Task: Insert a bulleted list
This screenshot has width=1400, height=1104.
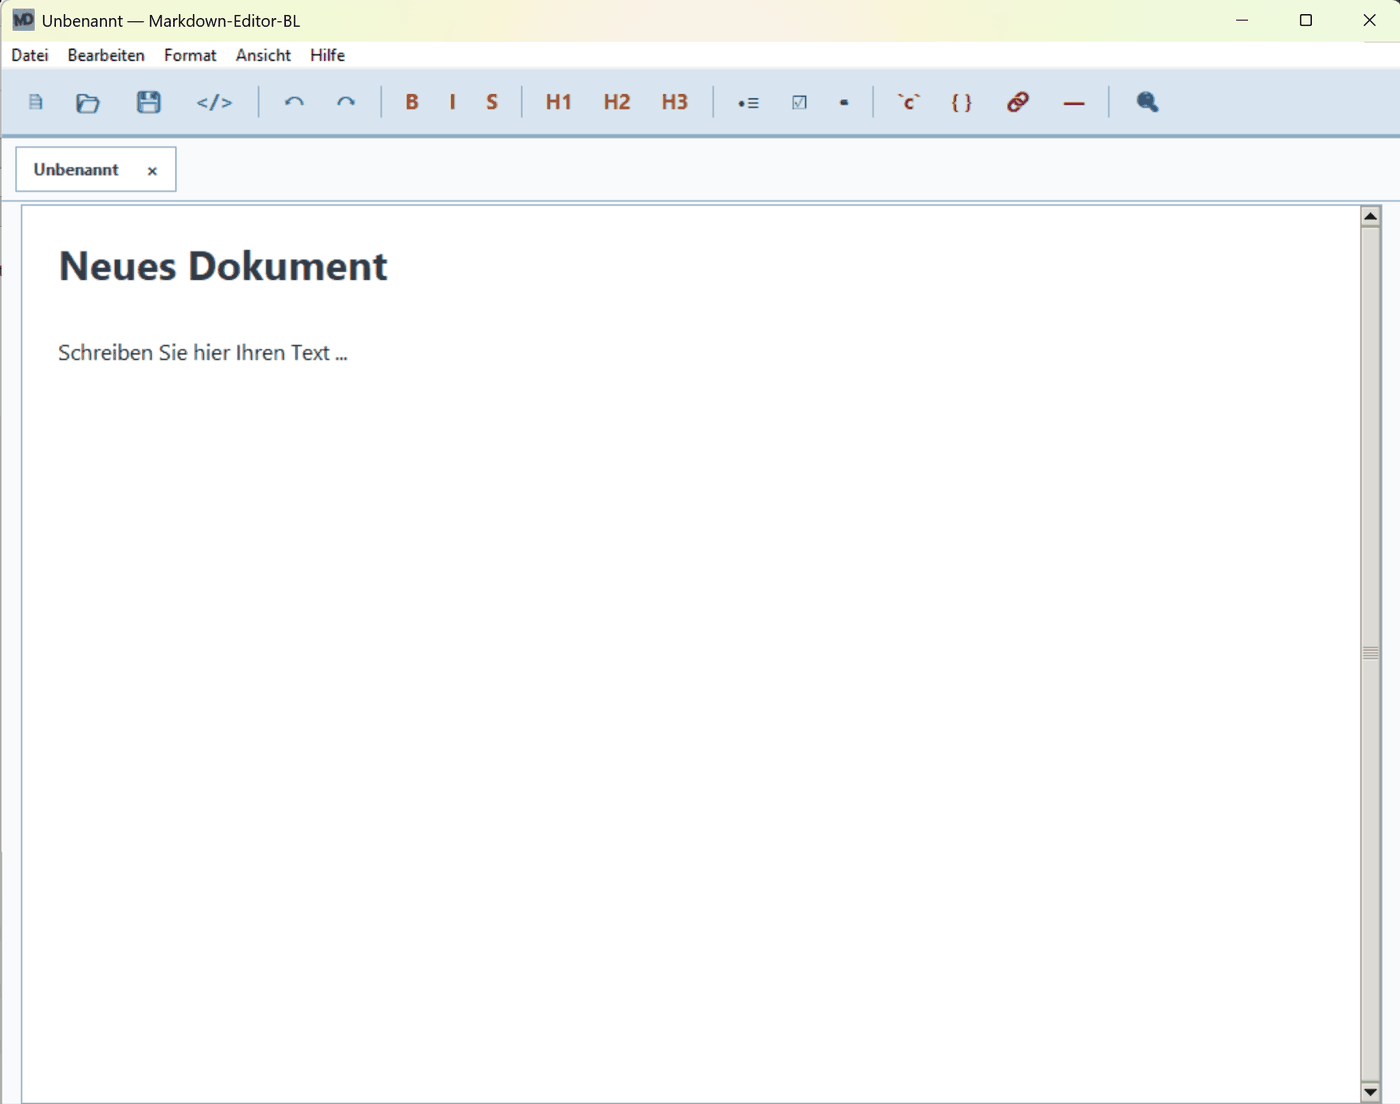Action: [x=748, y=103]
